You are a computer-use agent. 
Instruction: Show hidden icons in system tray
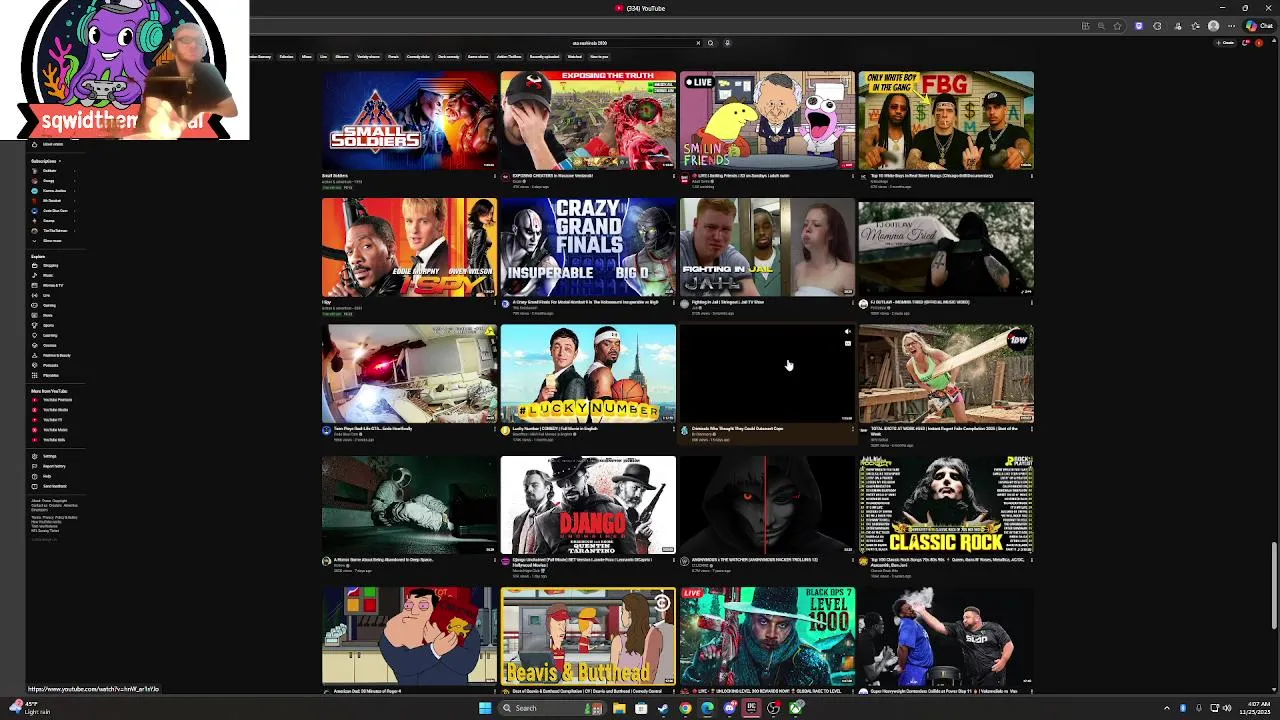[x=1166, y=708]
